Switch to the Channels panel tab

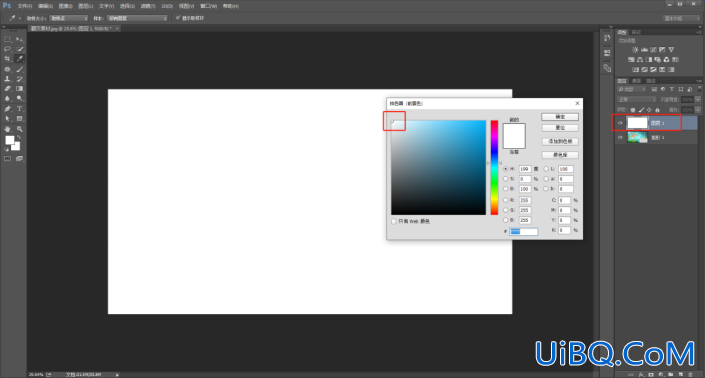tap(636, 81)
